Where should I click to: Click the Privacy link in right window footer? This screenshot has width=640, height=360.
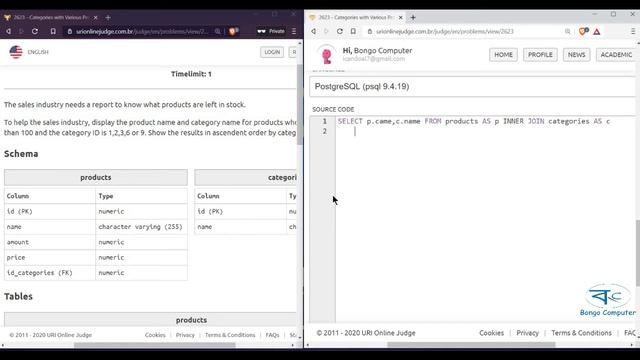[x=527, y=333]
